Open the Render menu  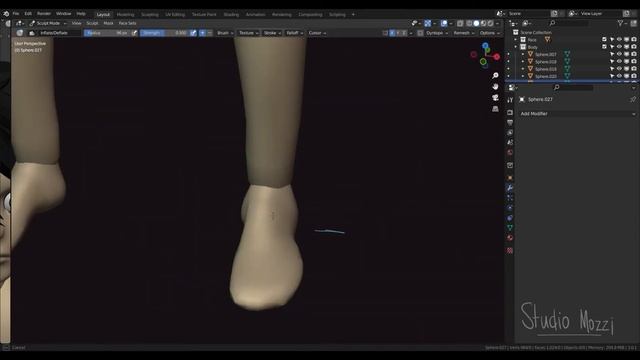44,14
